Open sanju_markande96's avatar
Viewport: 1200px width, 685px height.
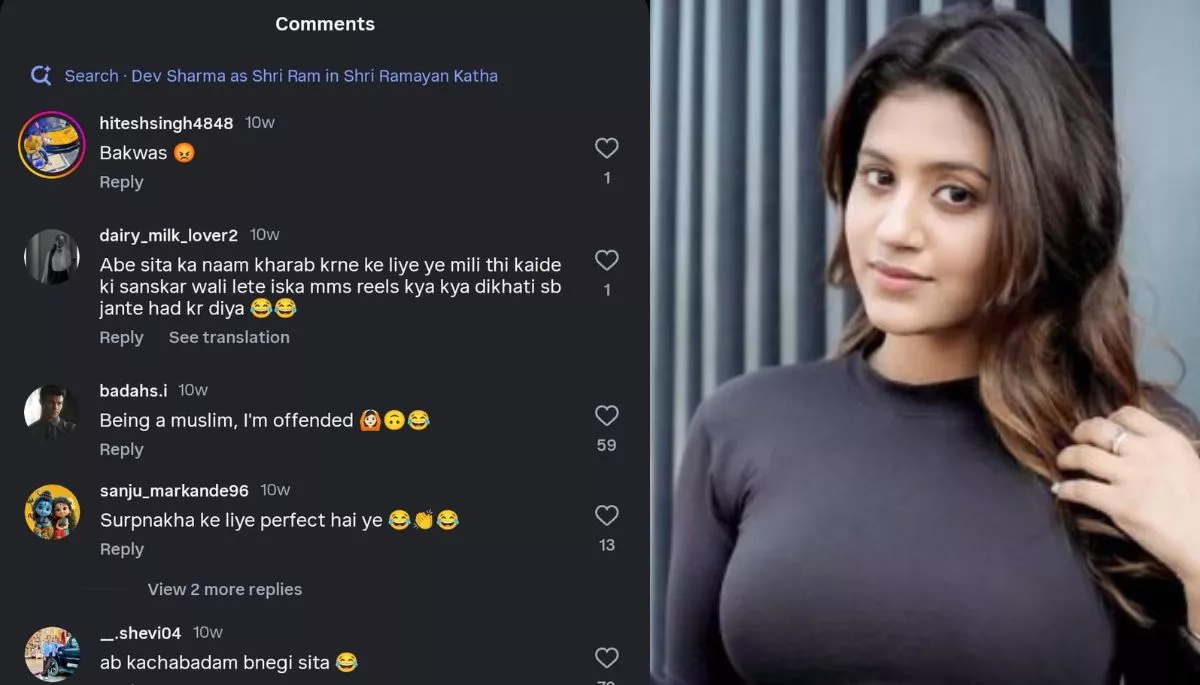tap(51, 512)
